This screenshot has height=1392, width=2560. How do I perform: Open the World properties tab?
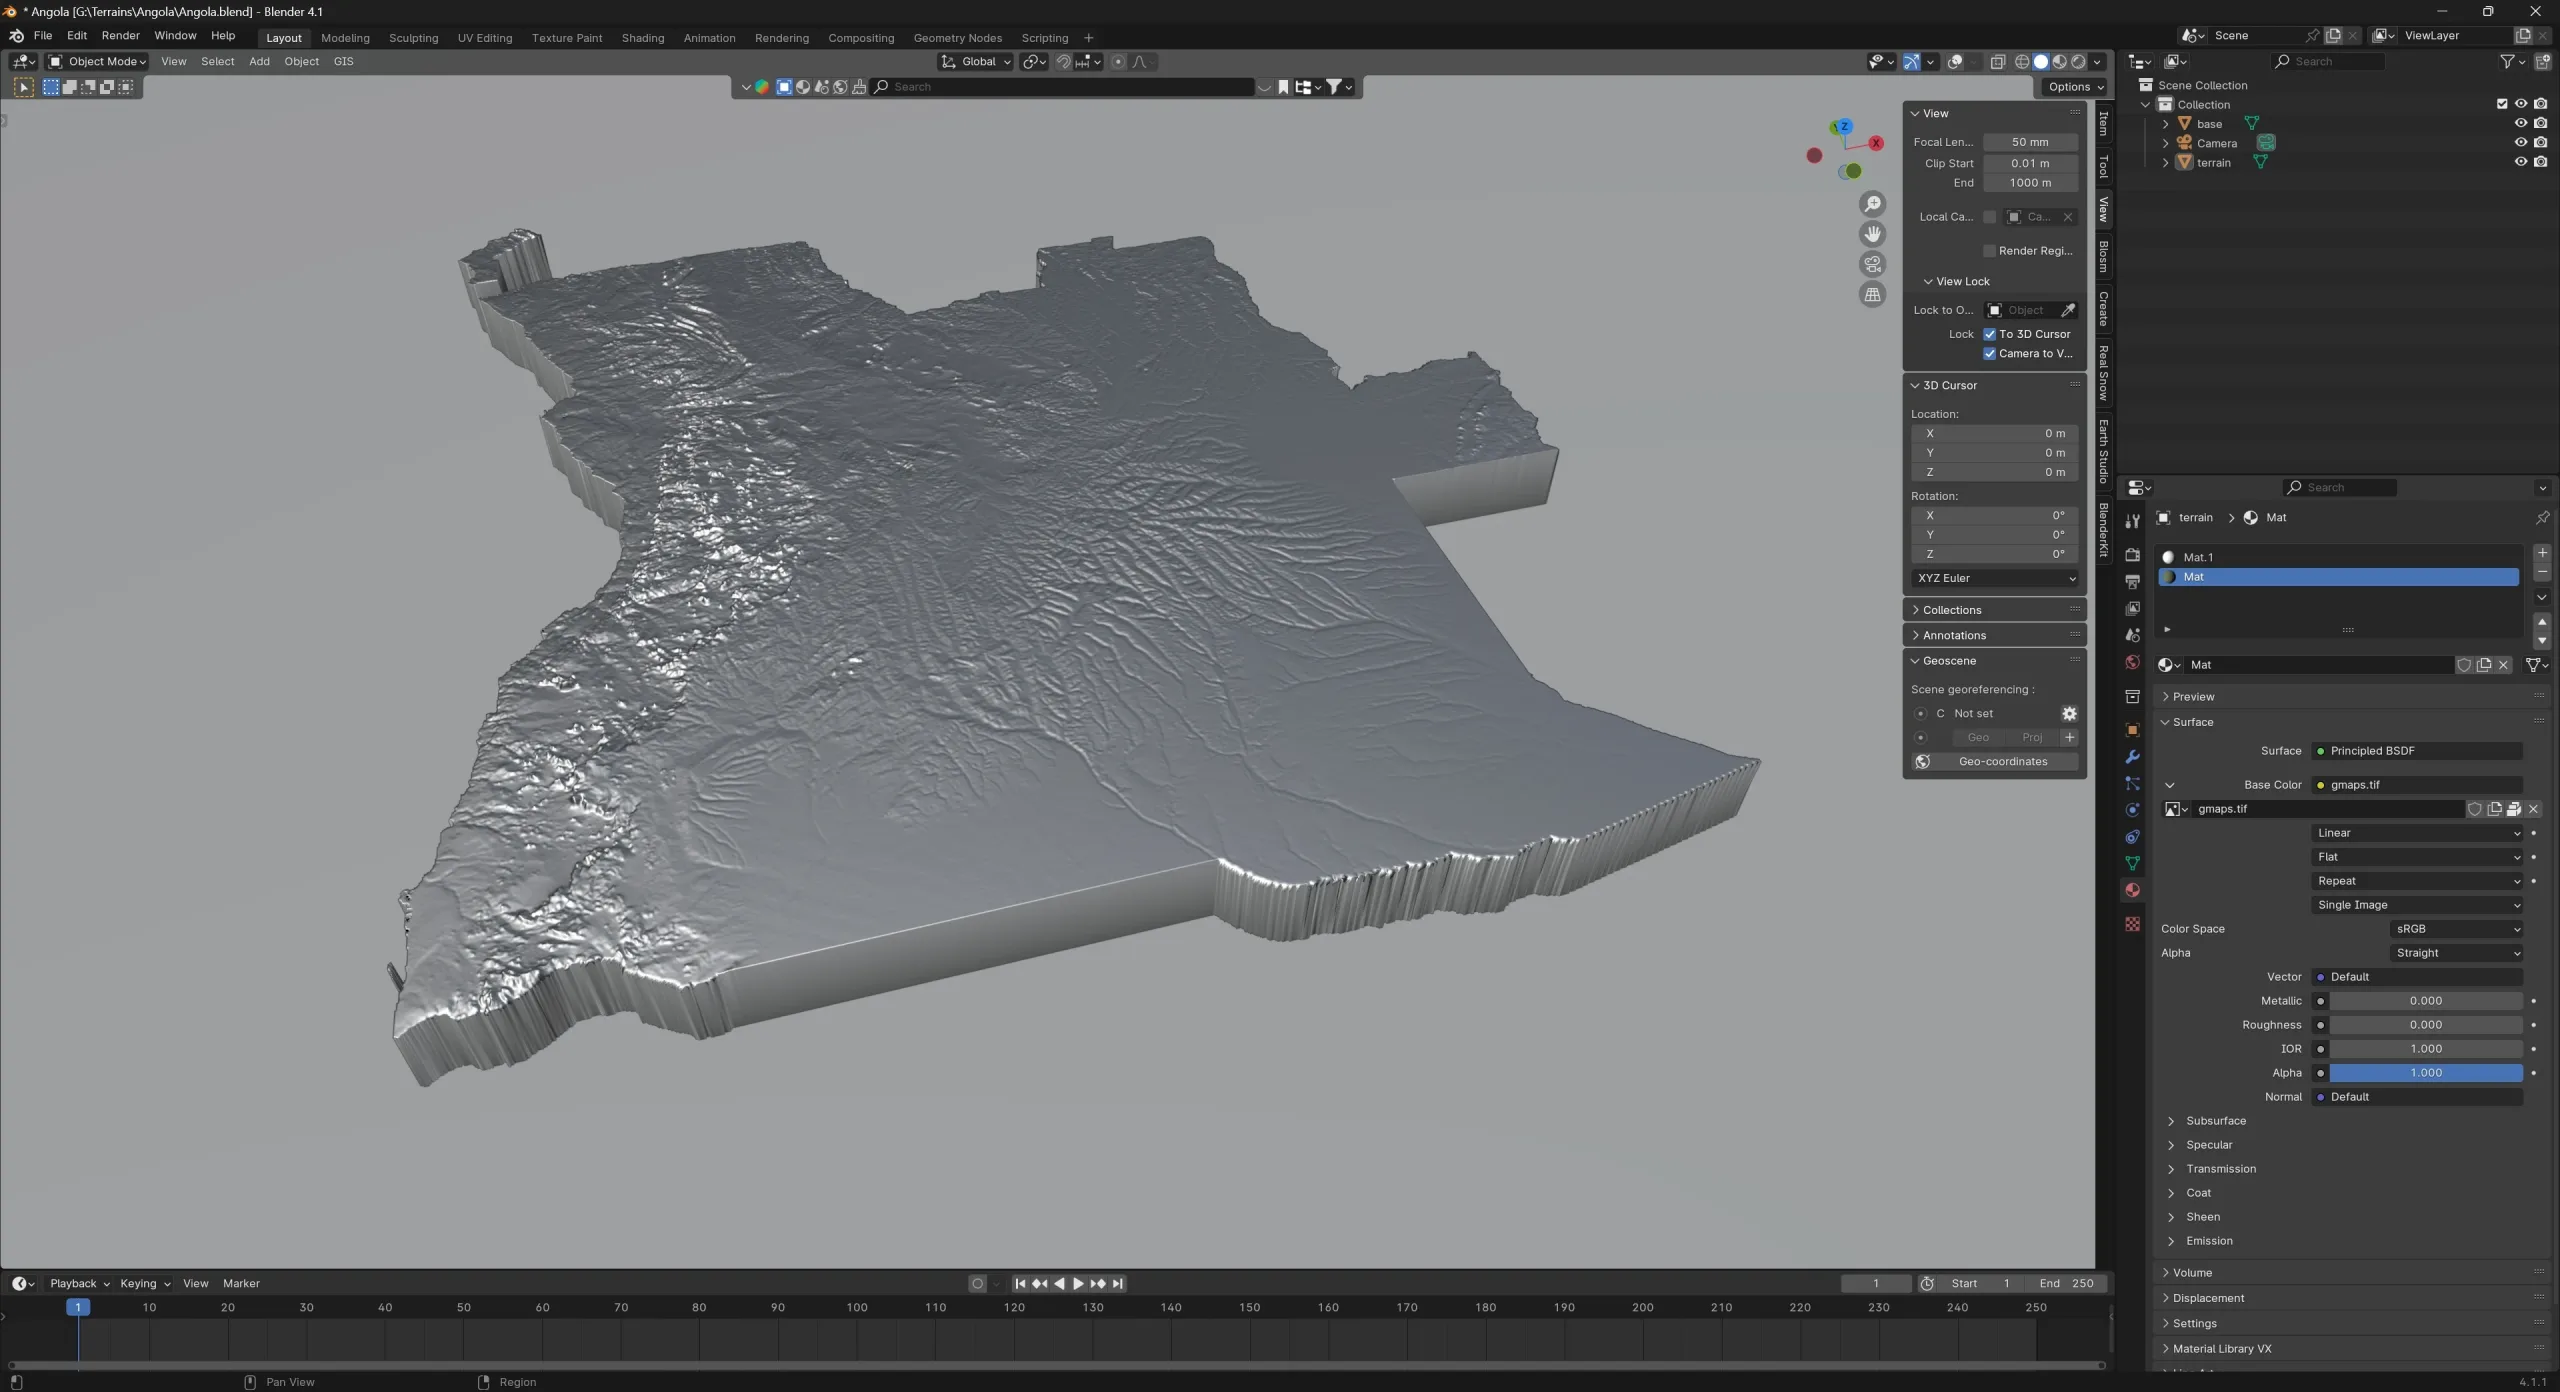click(x=2131, y=662)
